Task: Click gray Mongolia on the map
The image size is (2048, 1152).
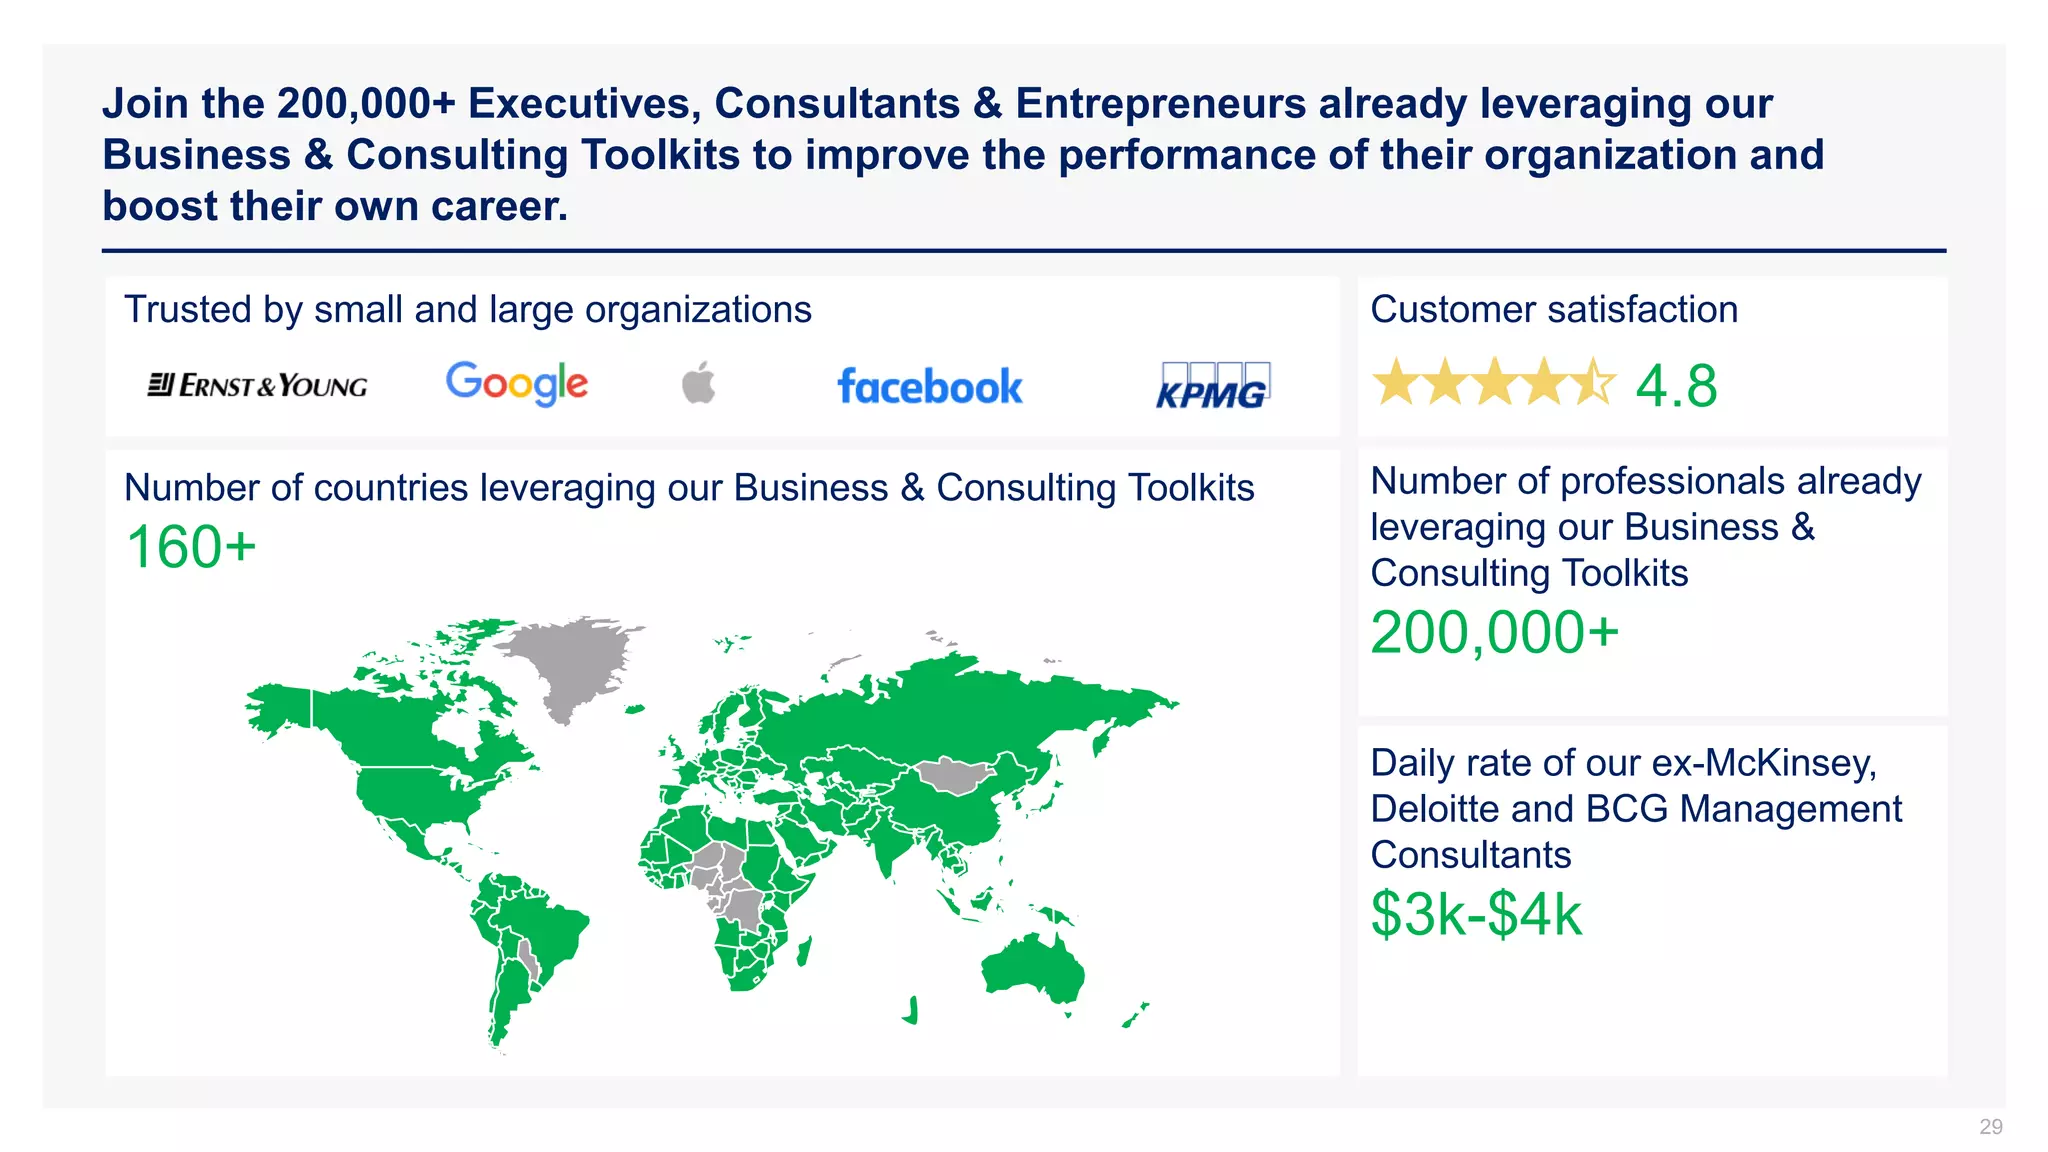Action: [955, 776]
